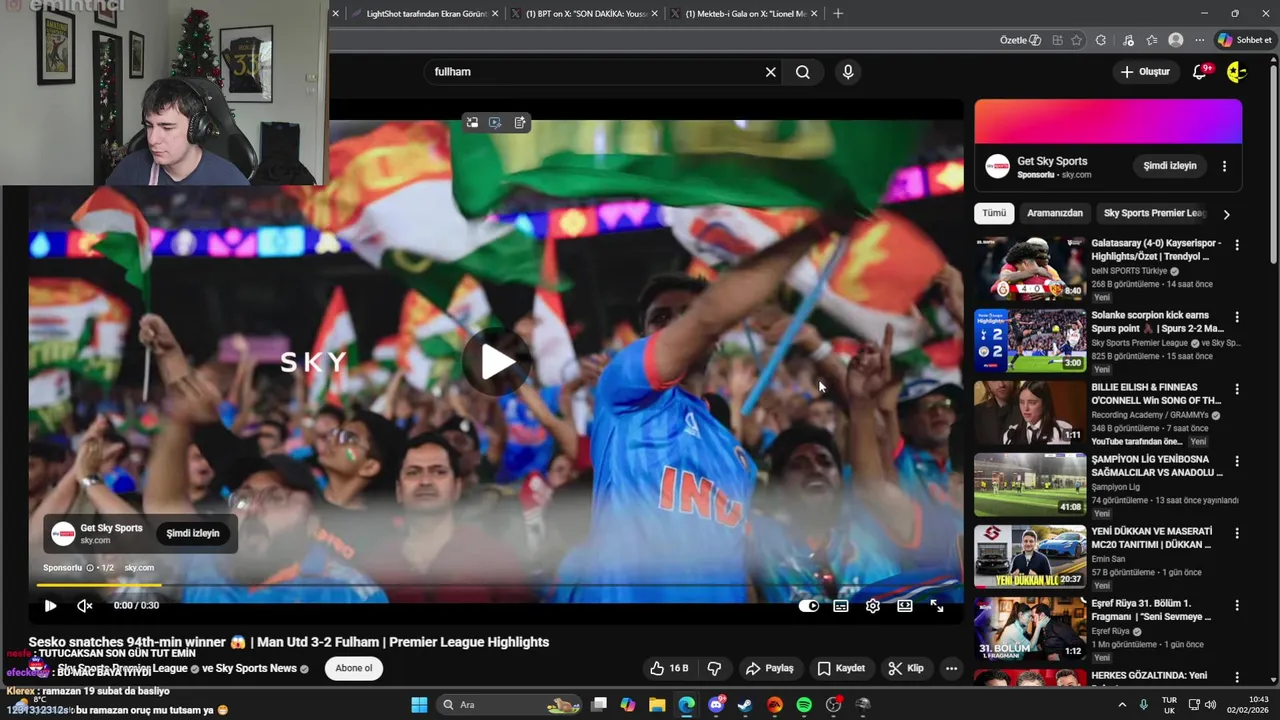Click Şimdi izleyin in the sidebar Sky Sports ad
The image size is (1280, 720).
(x=1170, y=166)
